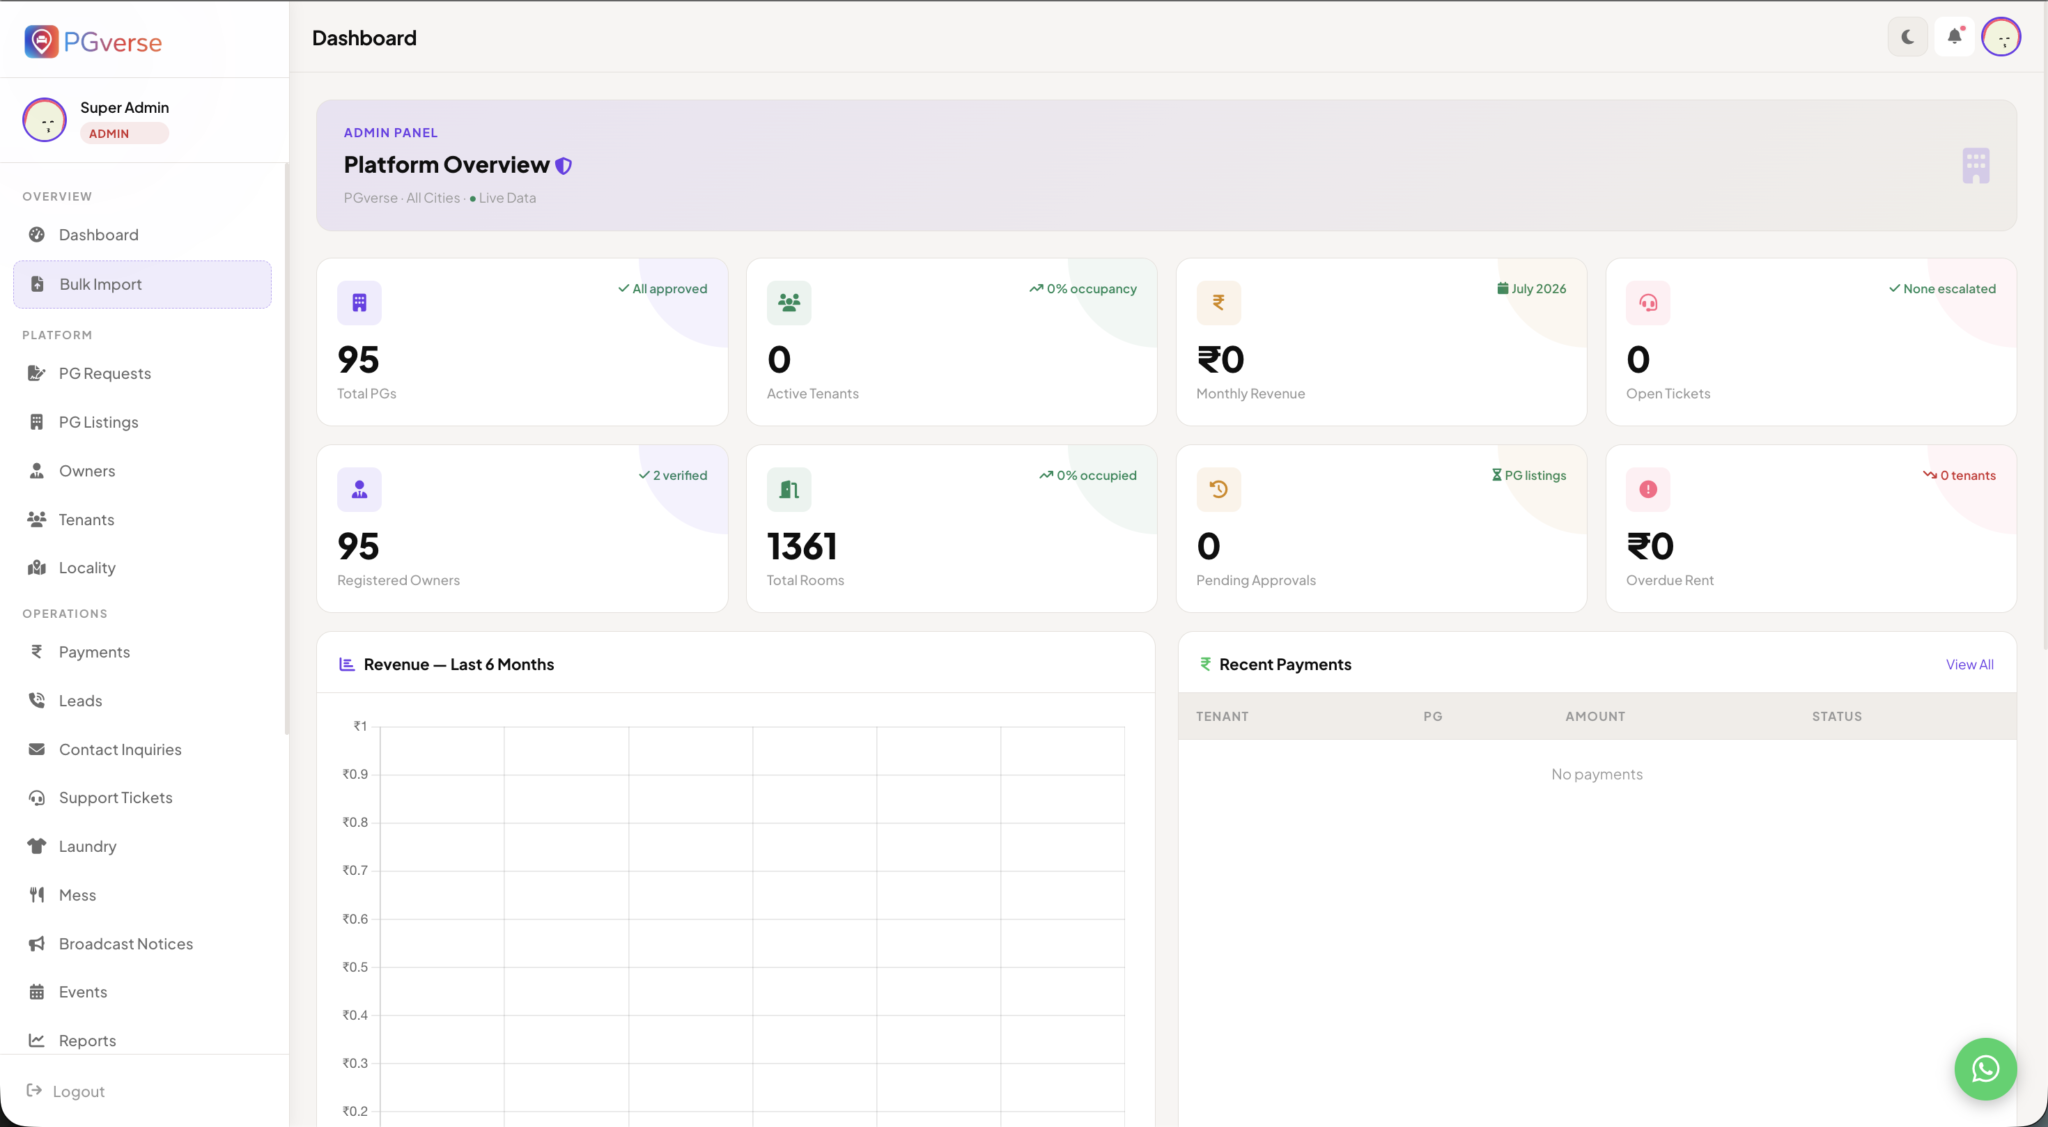Click the Logout button

click(66, 1091)
